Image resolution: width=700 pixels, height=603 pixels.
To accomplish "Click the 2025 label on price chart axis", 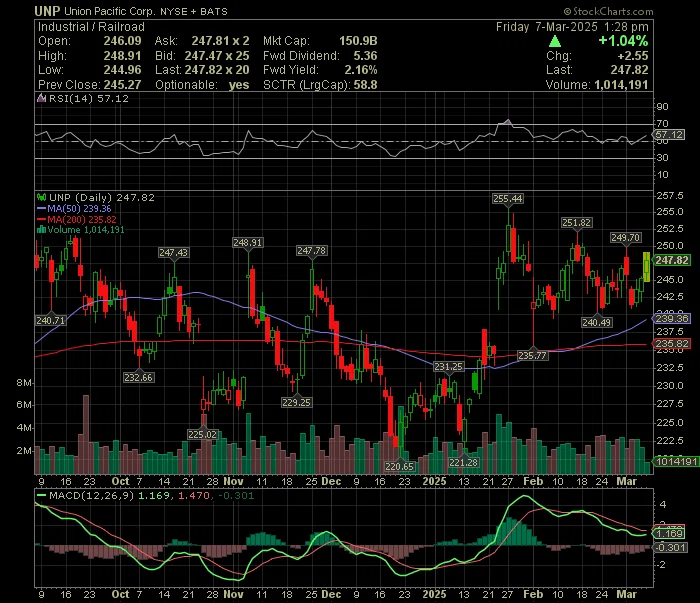I will tap(434, 481).
